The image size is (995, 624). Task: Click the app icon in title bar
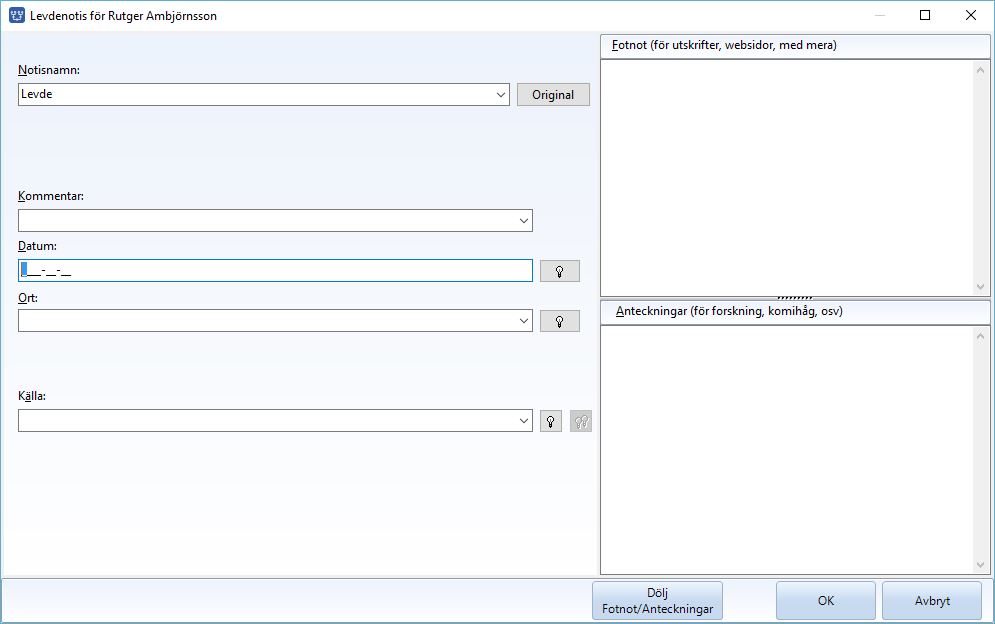[16, 15]
